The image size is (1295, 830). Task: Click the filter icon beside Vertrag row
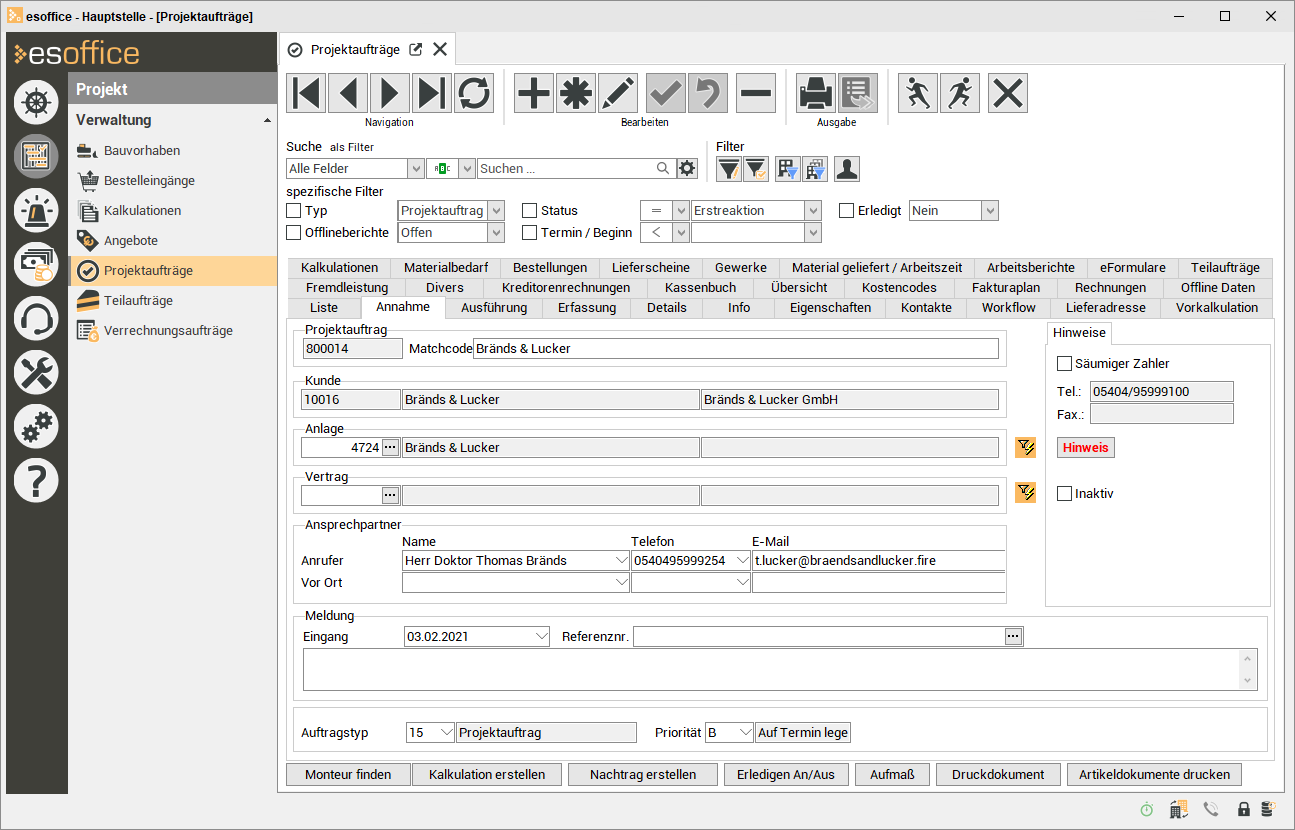click(x=1025, y=492)
